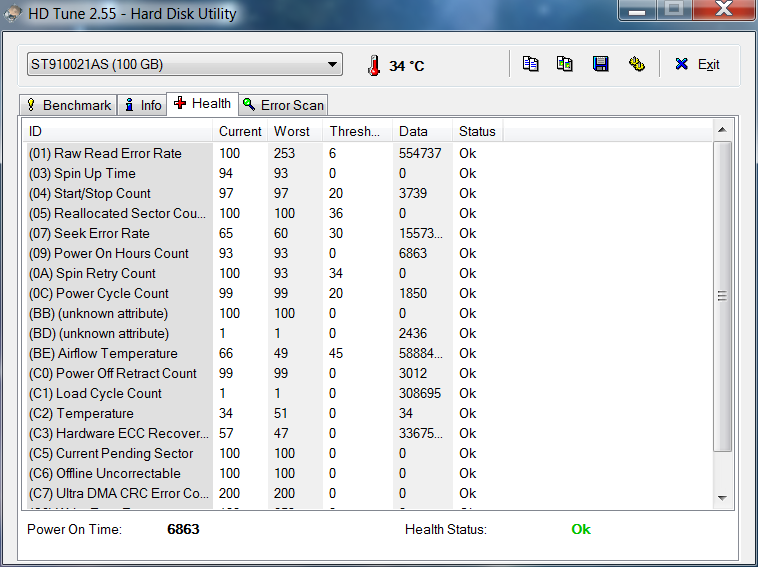Sort by the ID column header
Image resolution: width=758 pixels, height=567 pixels.
click(117, 131)
